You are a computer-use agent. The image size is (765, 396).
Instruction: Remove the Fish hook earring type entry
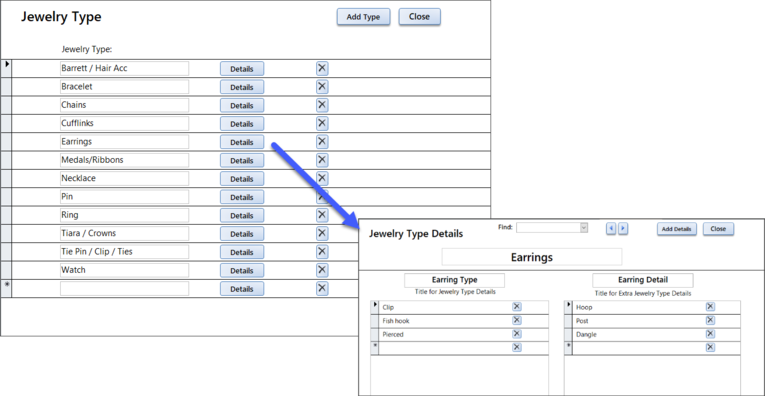tap(517, 320)
